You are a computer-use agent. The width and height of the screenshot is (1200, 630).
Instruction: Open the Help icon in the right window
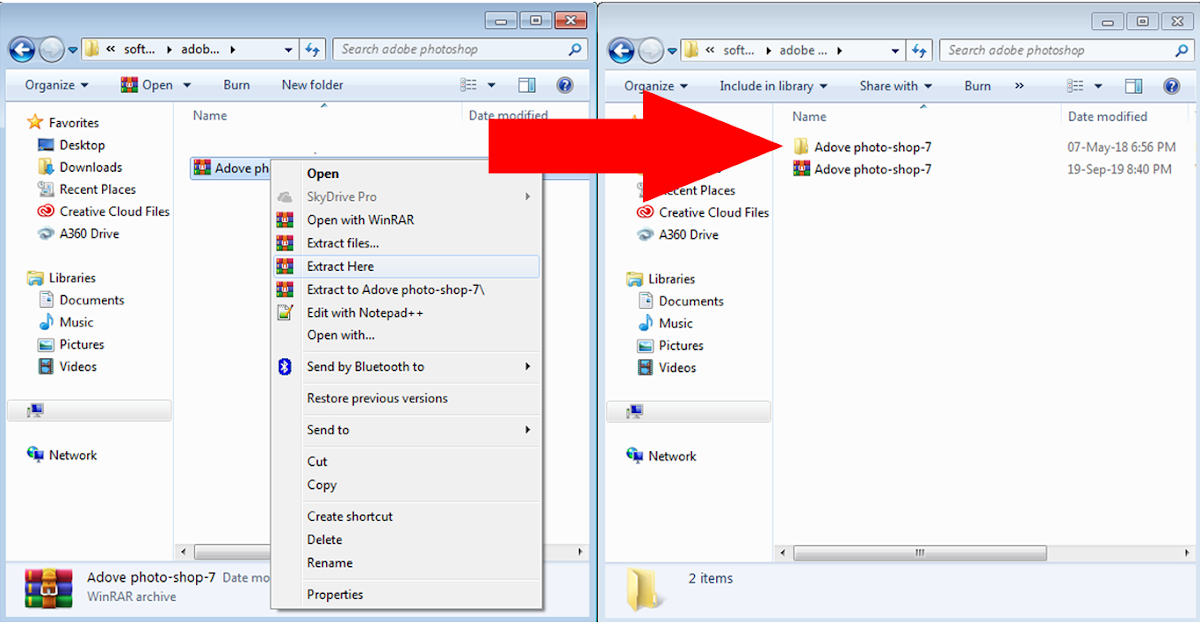click(1171, 86)
